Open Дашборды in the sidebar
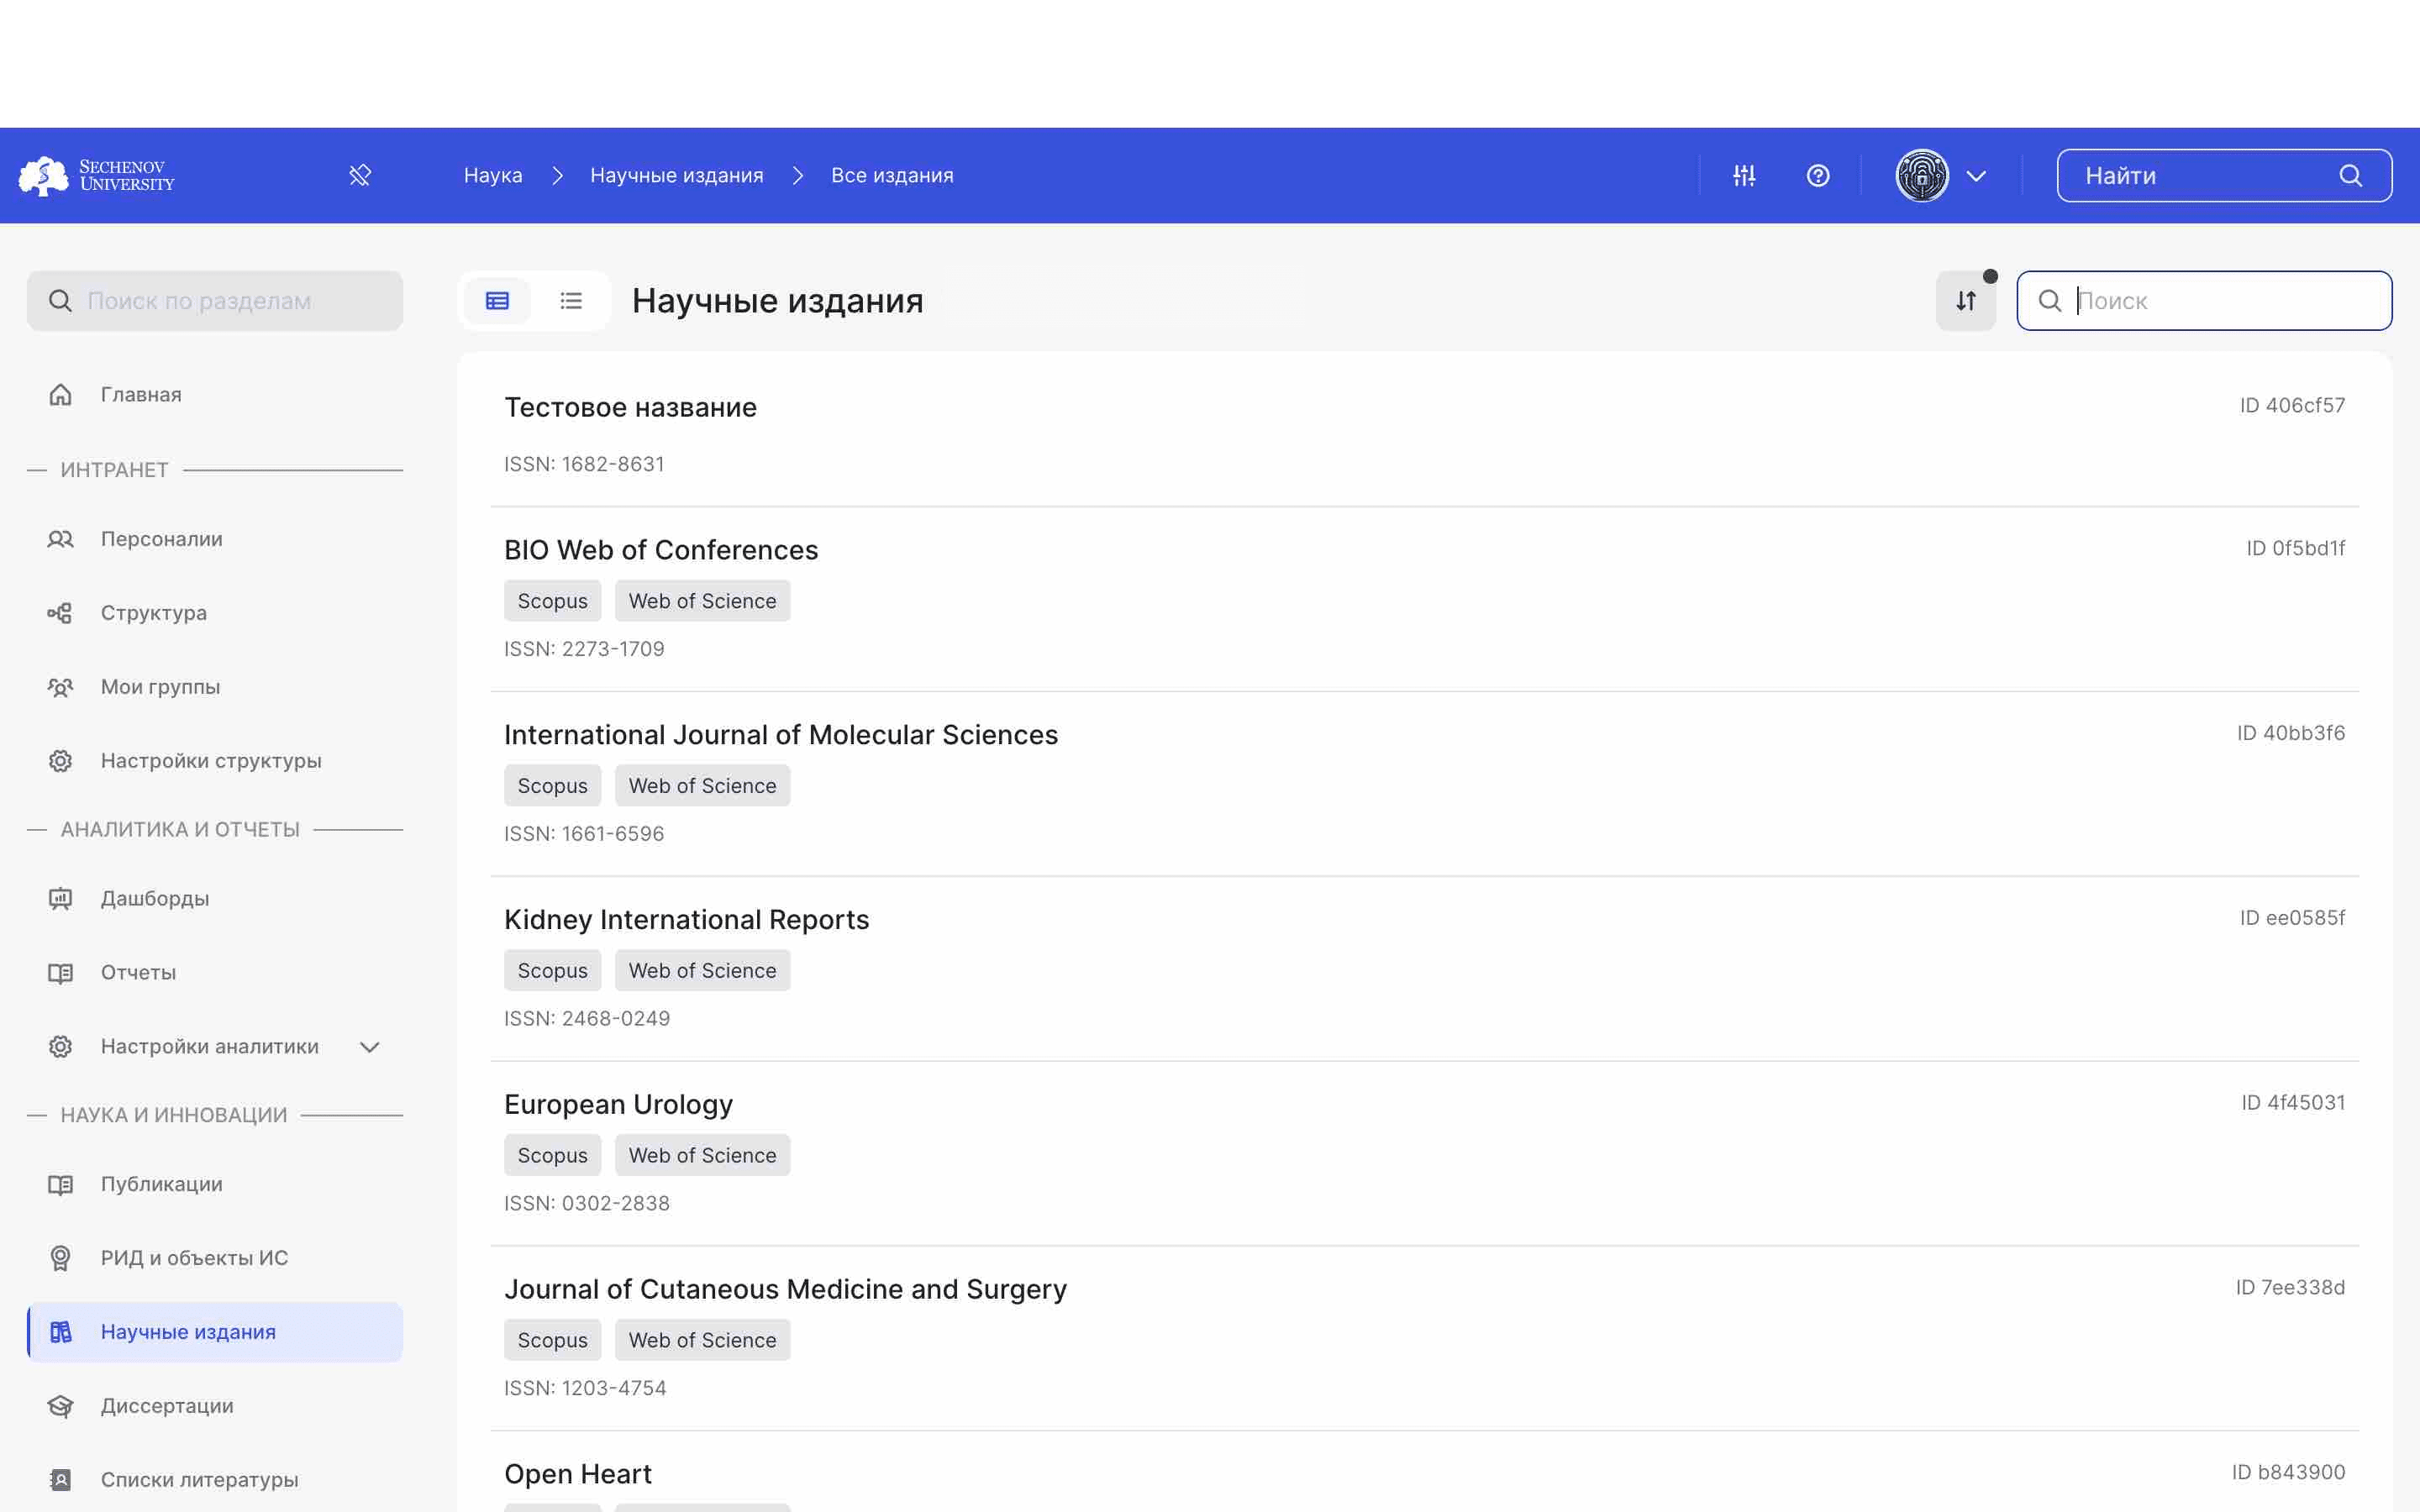Viewport: 2420px width, 1512px height. click(x=215, y=899)
